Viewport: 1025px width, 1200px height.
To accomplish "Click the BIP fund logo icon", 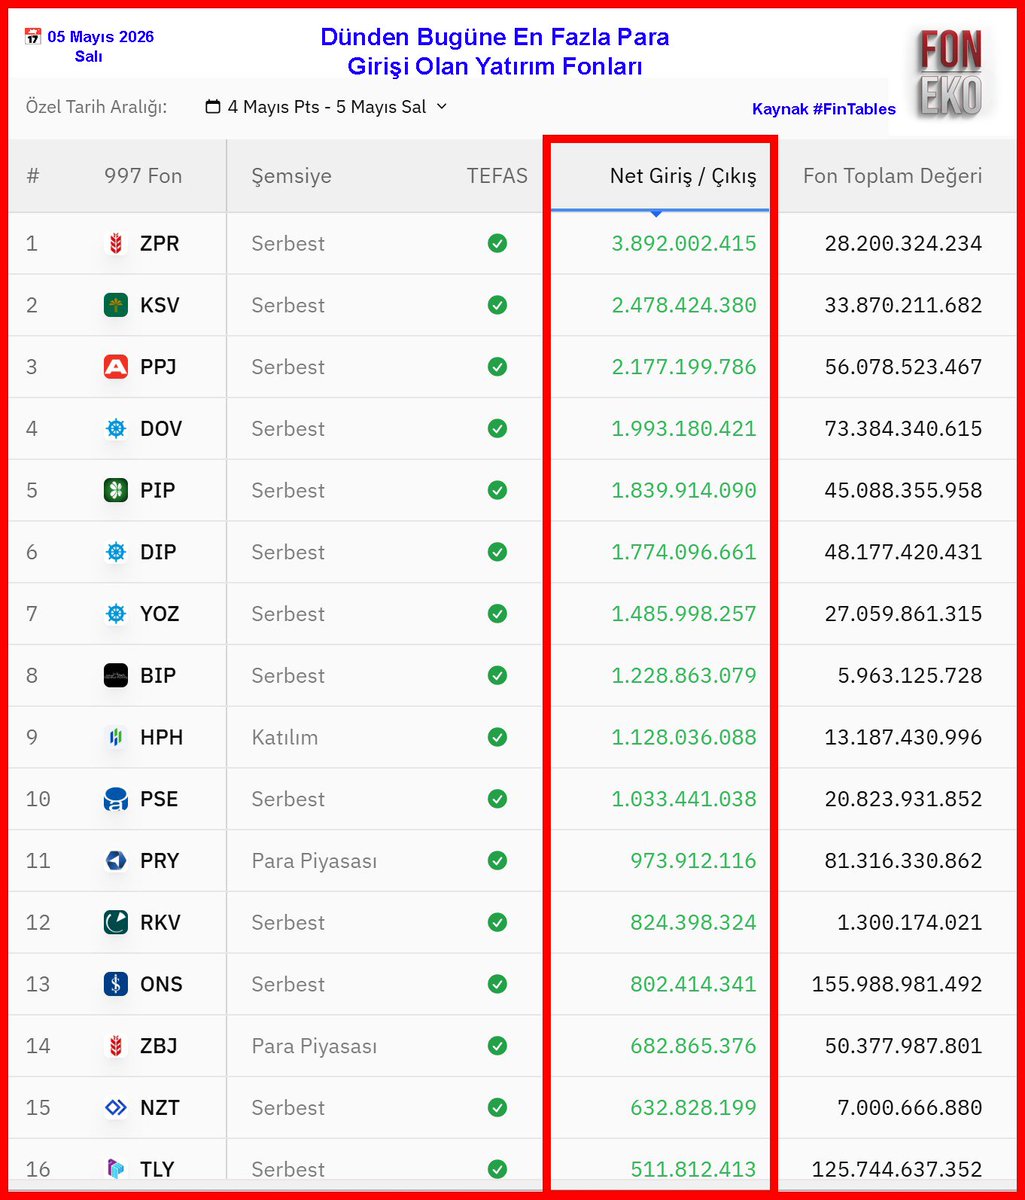I will 116,676.
